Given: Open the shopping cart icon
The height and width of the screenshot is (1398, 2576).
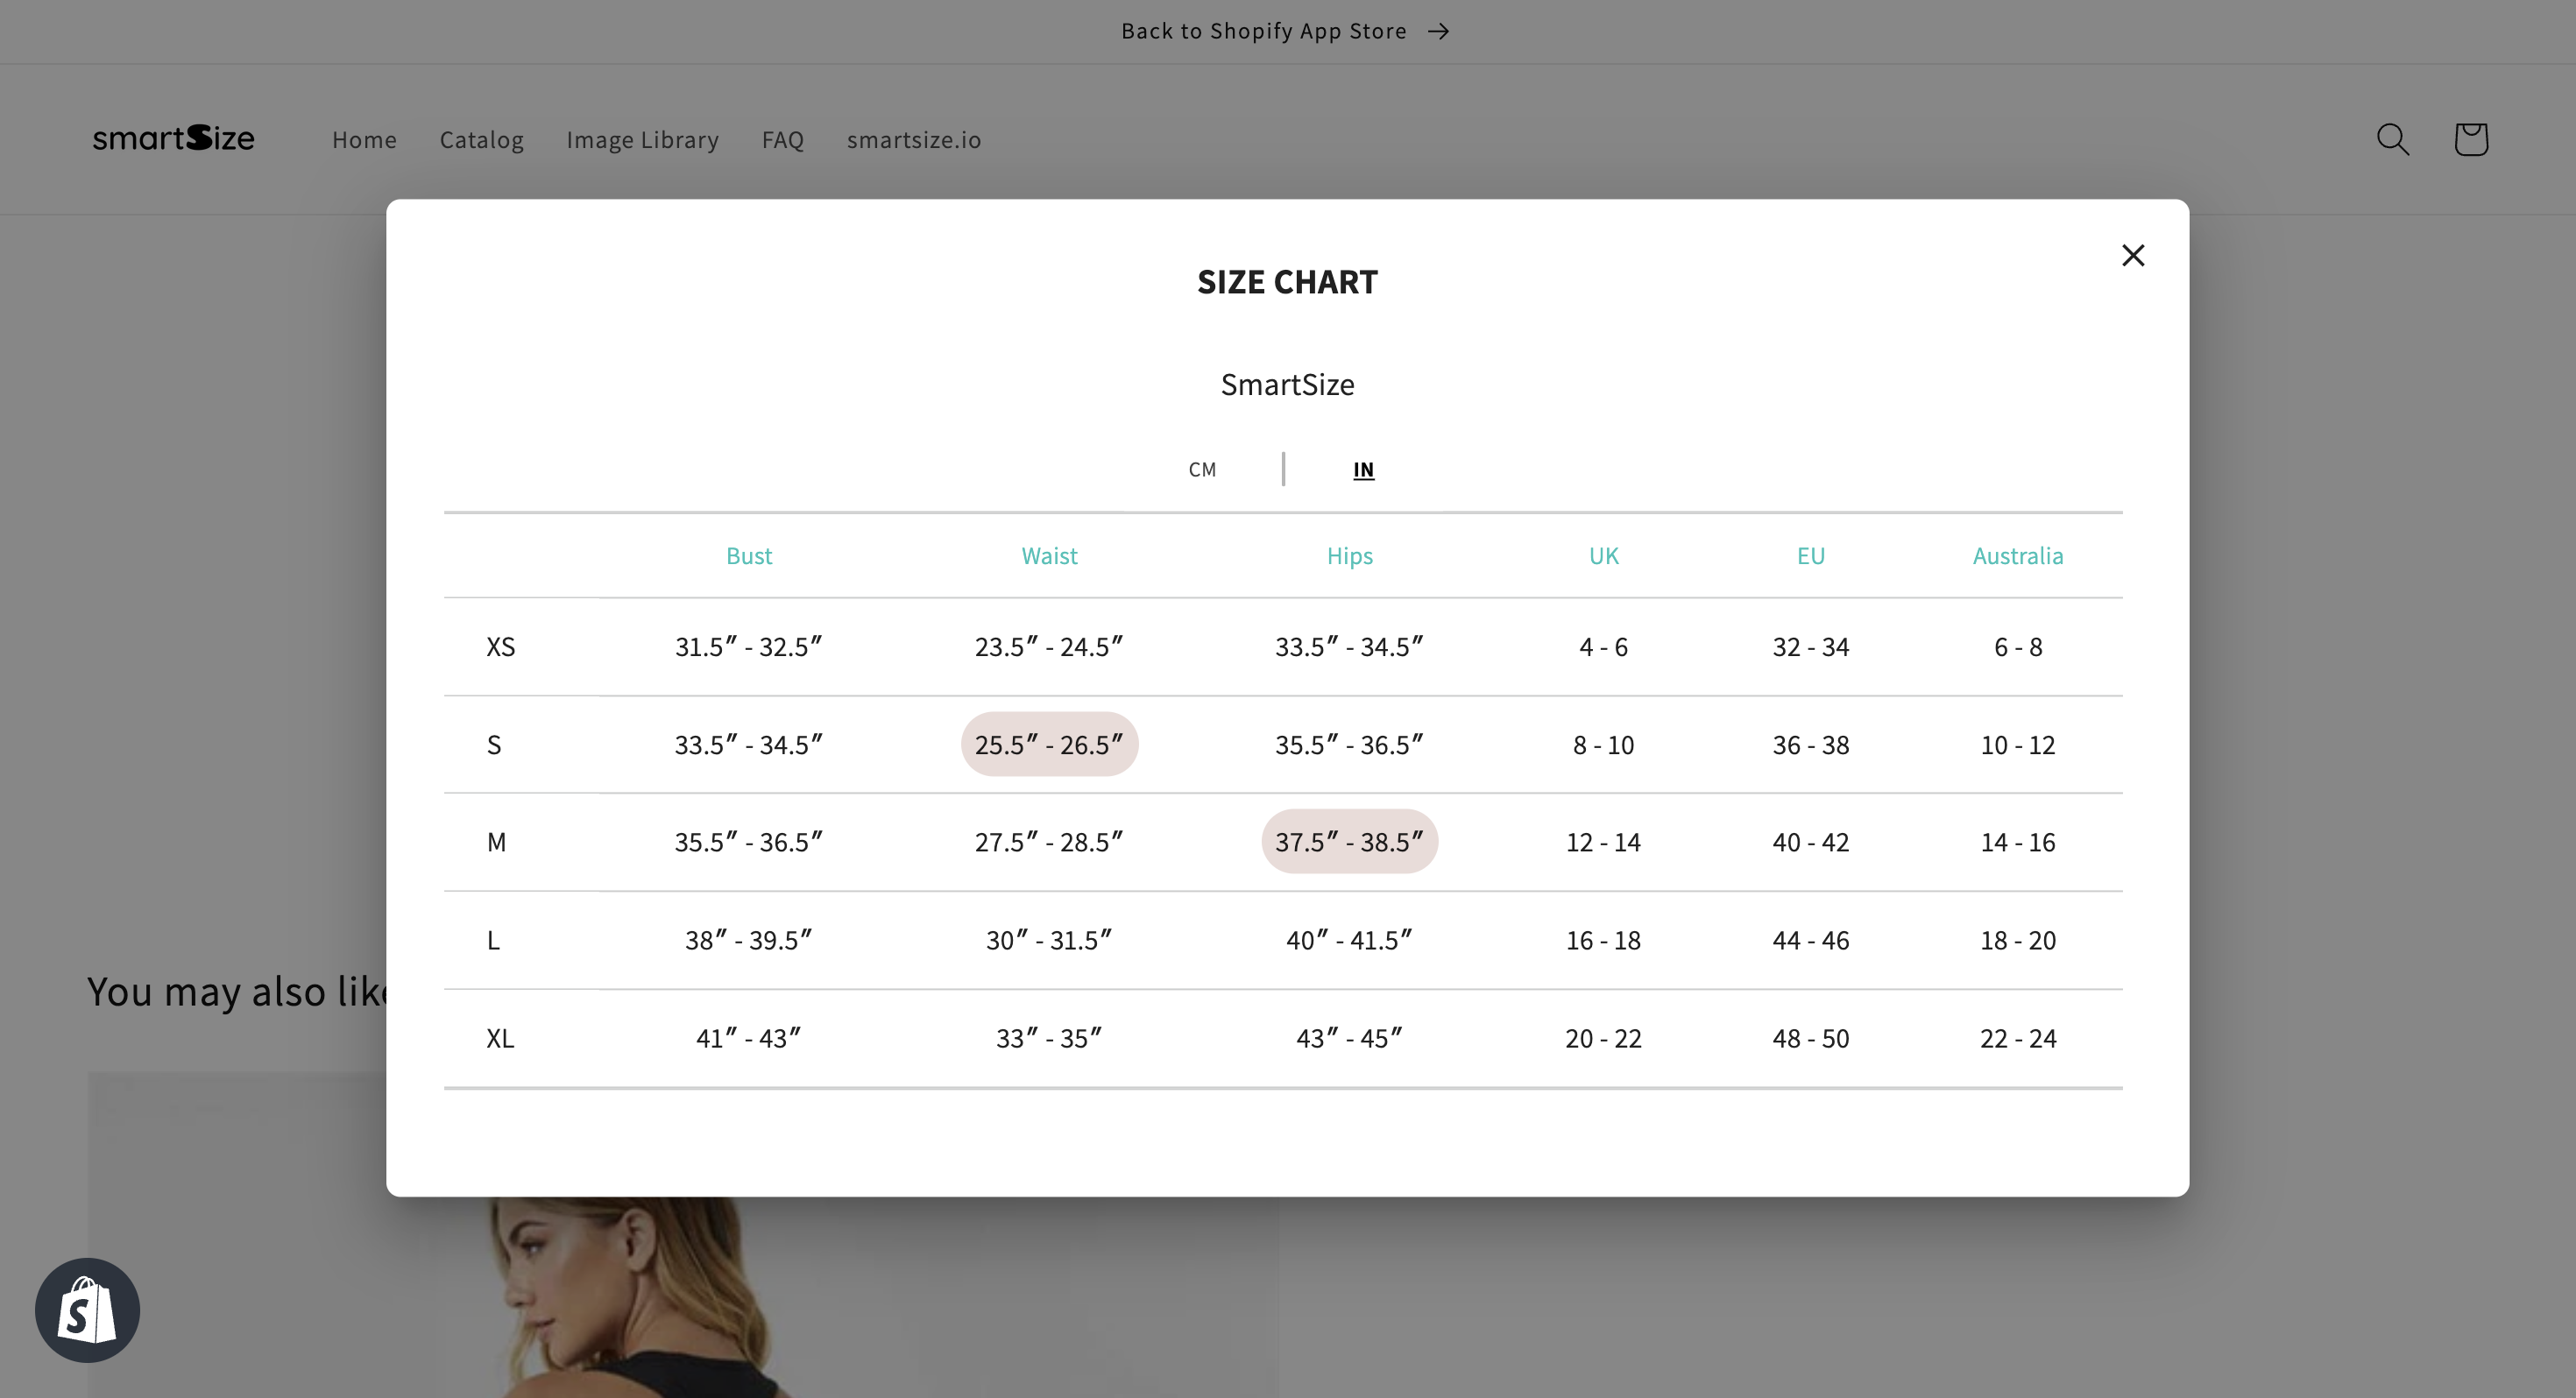Looking at the screenshot, I should [x=2470, y=140].
